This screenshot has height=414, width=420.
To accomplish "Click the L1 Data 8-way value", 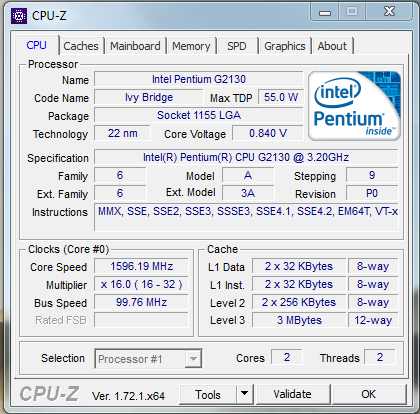I will click(373, 266).
